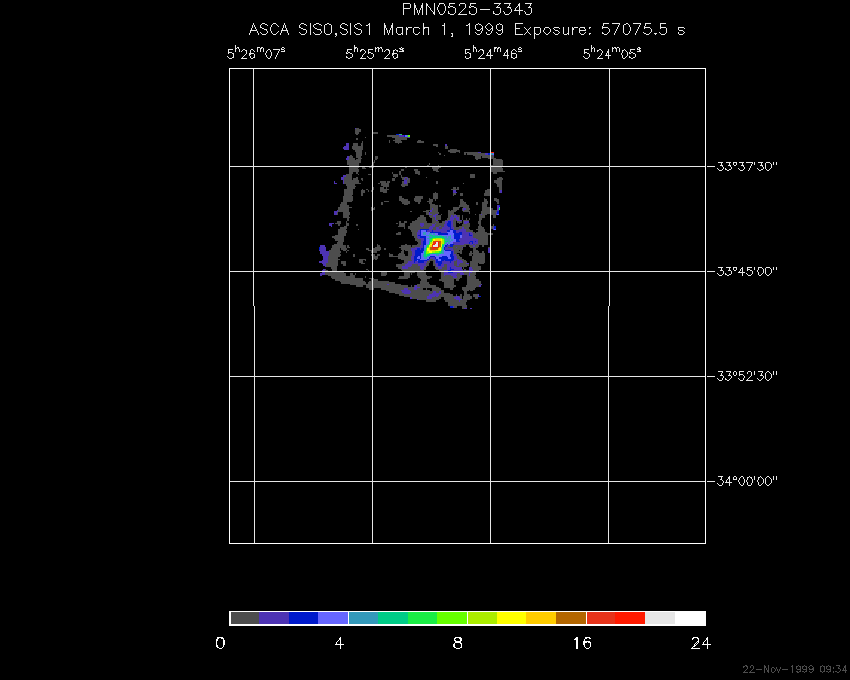Screen dimensions: 850x680
Task: Click the colorbar label 16
Action: tap(582, 644)
